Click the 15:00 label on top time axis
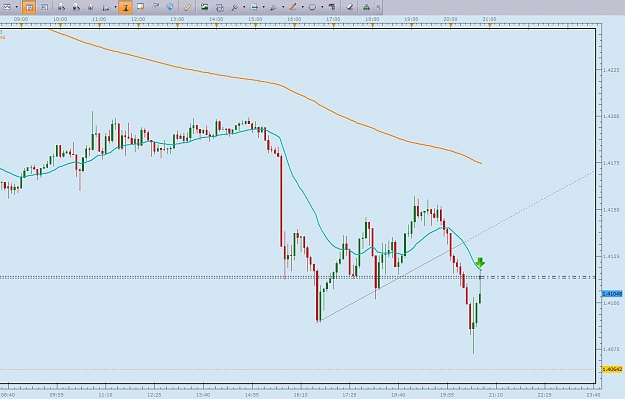625x399 pixels. tap(255, 19)
